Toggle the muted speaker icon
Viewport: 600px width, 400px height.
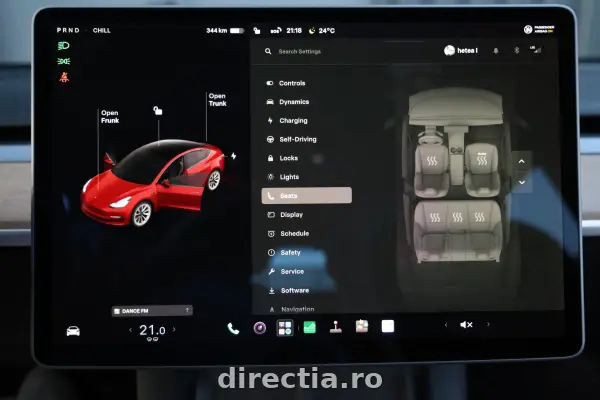[466, 325]
